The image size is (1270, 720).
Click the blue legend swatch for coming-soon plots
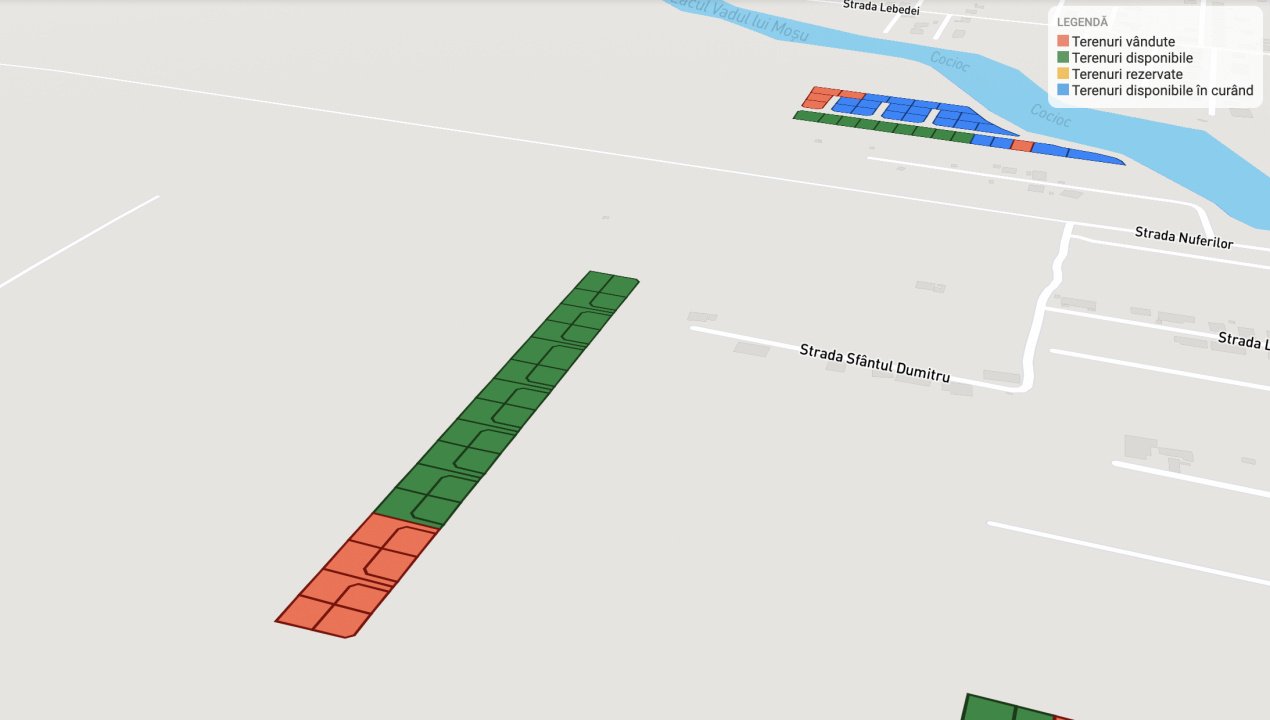(x=1063, y=90)
